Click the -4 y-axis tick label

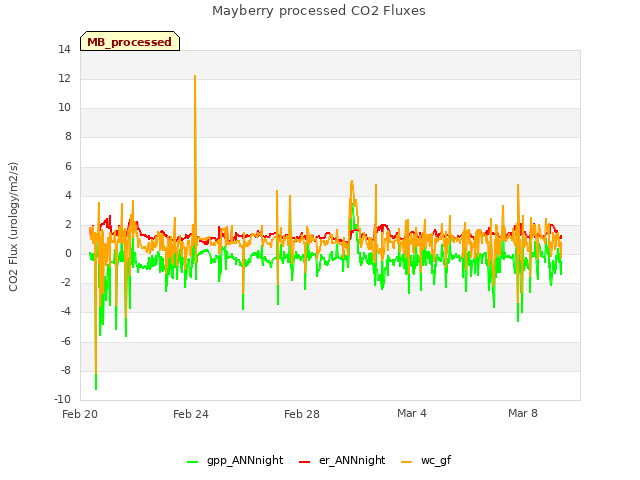[x=66, y=311]
